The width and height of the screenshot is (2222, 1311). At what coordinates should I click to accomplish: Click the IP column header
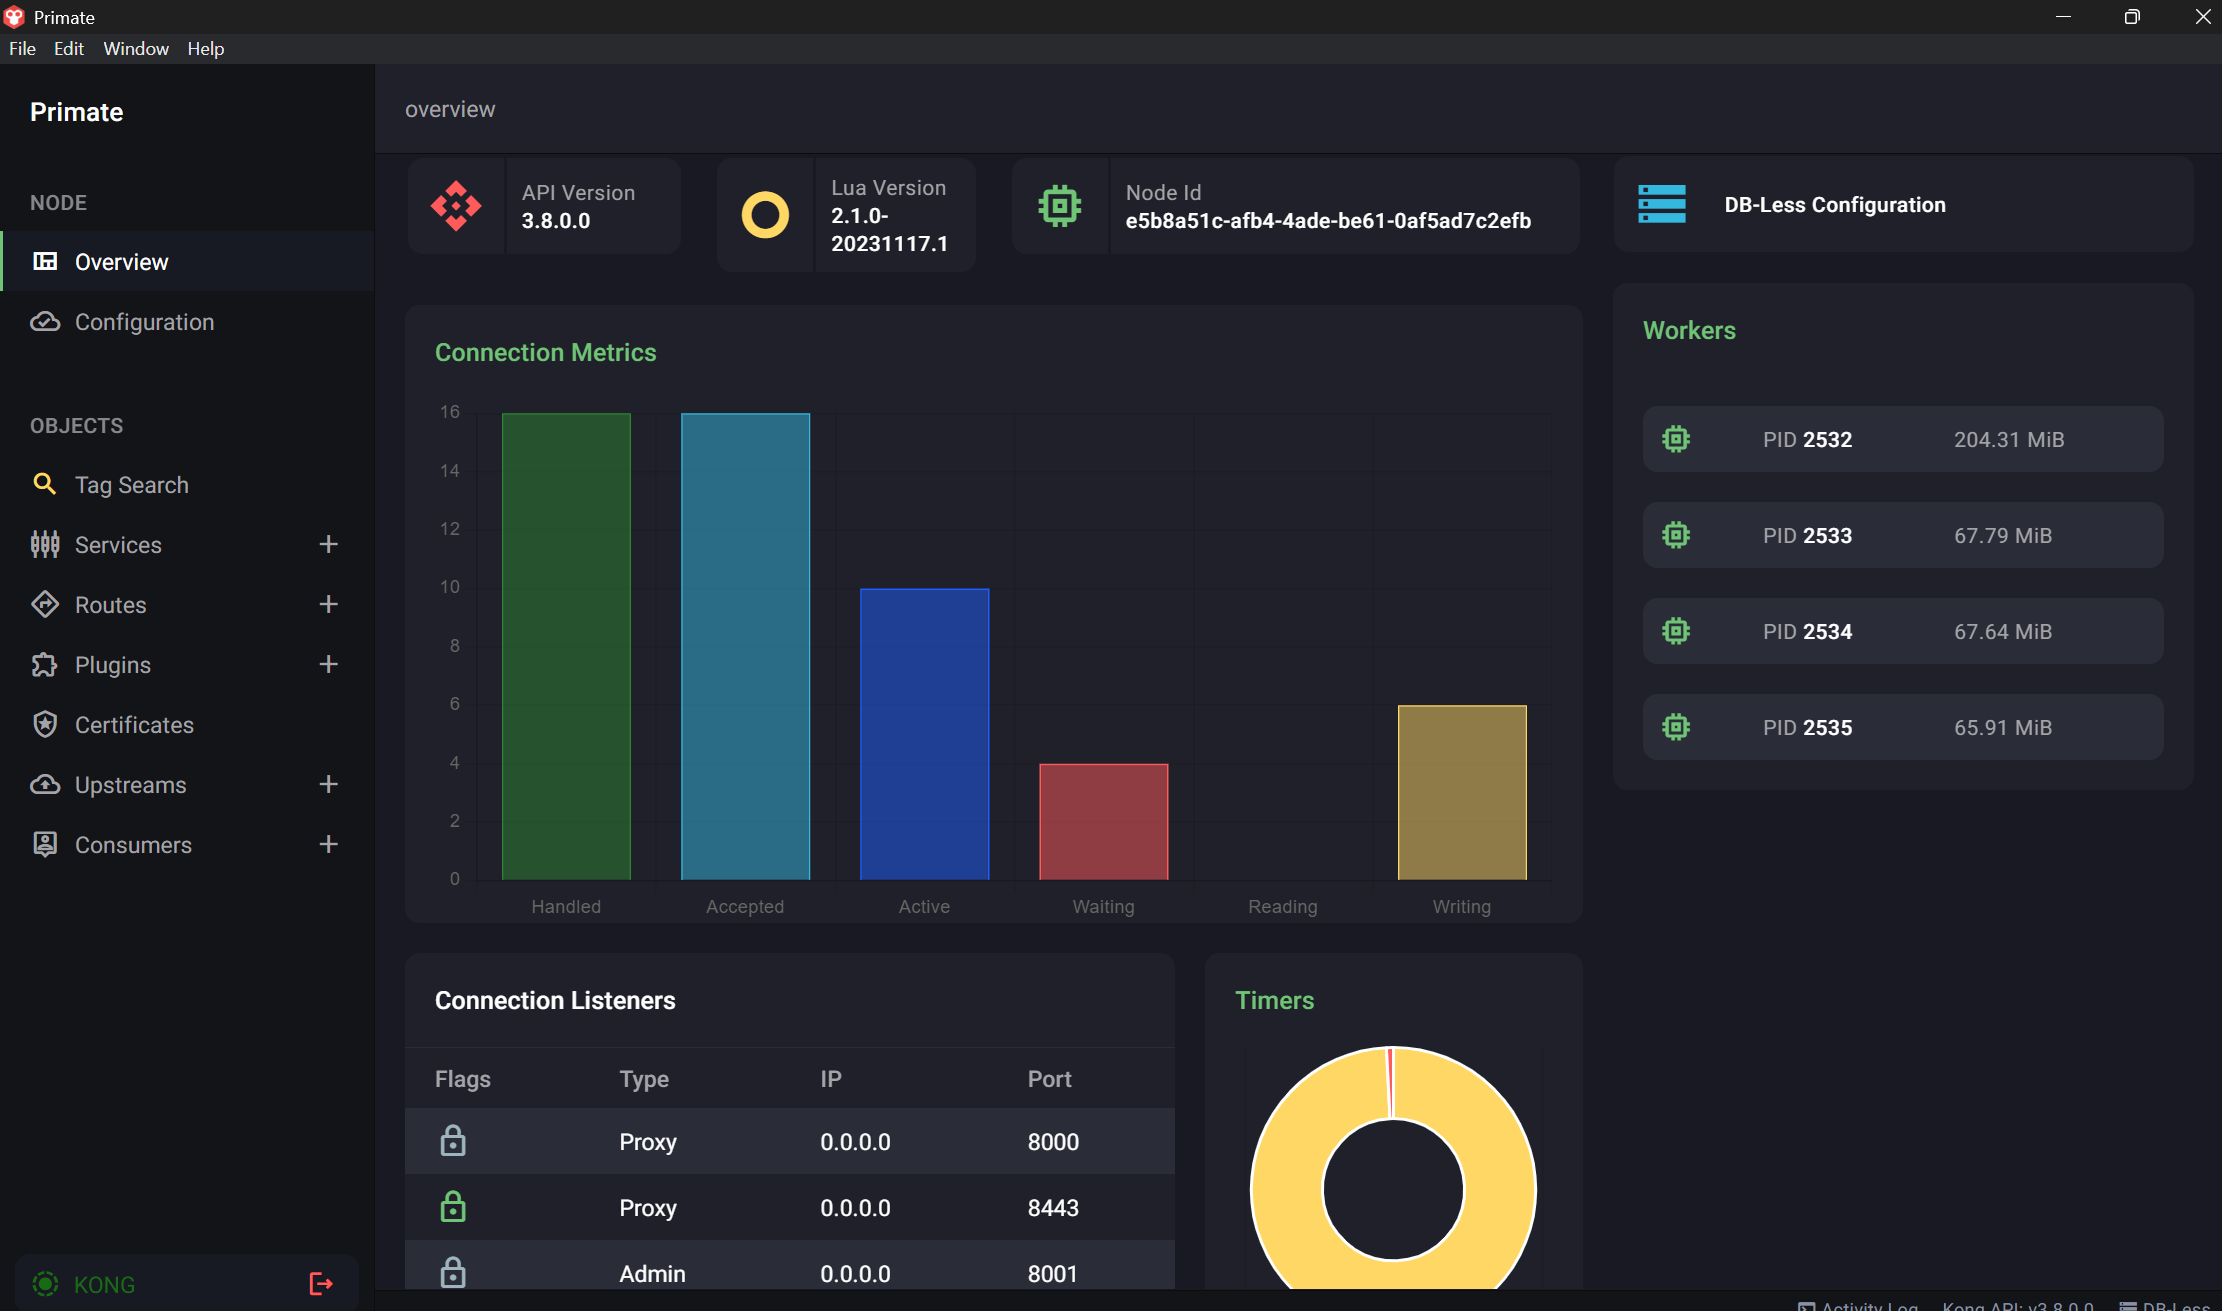coord(831,1079)
